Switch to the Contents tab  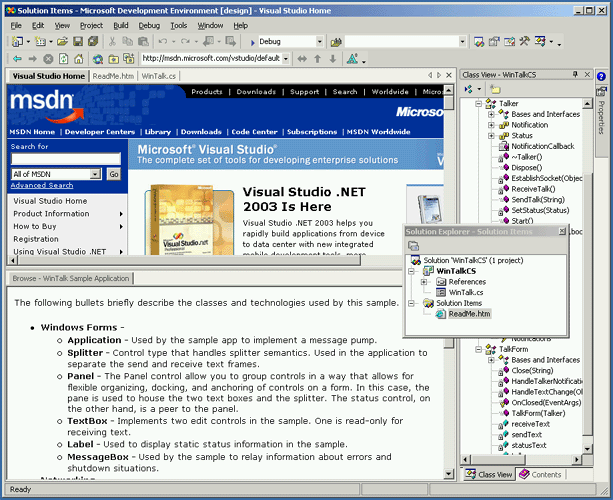coord(540,475)
